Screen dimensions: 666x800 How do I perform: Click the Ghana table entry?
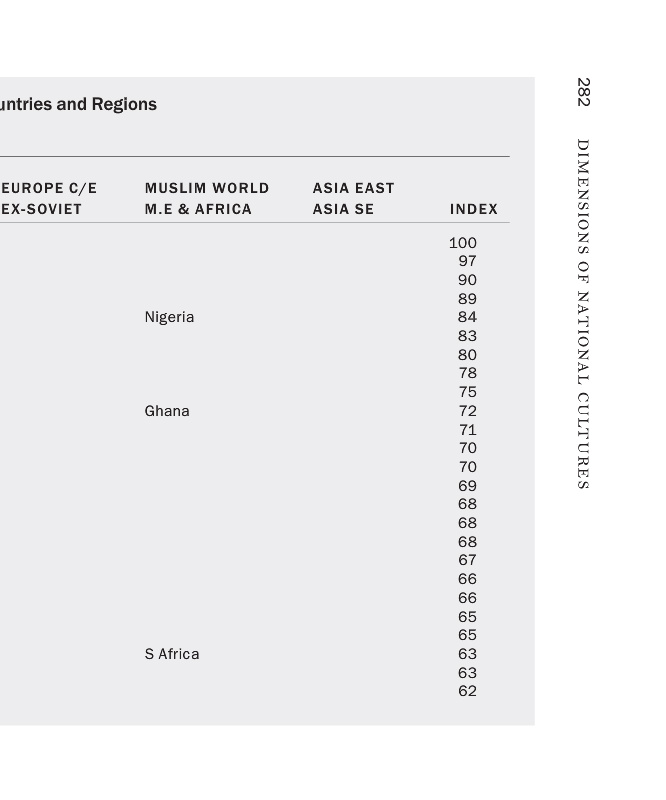coord(167,411)
